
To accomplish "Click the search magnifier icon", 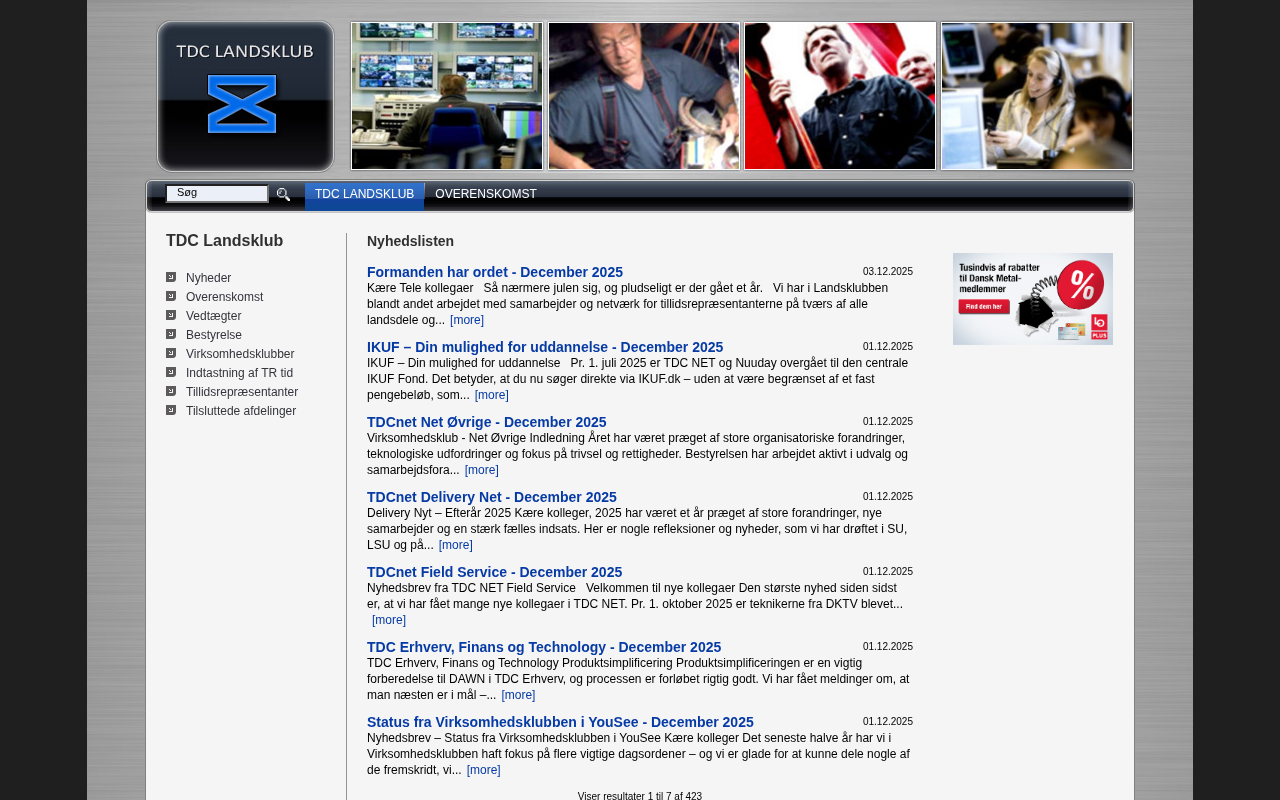I will pyautogui.click(x=283, y=194).
